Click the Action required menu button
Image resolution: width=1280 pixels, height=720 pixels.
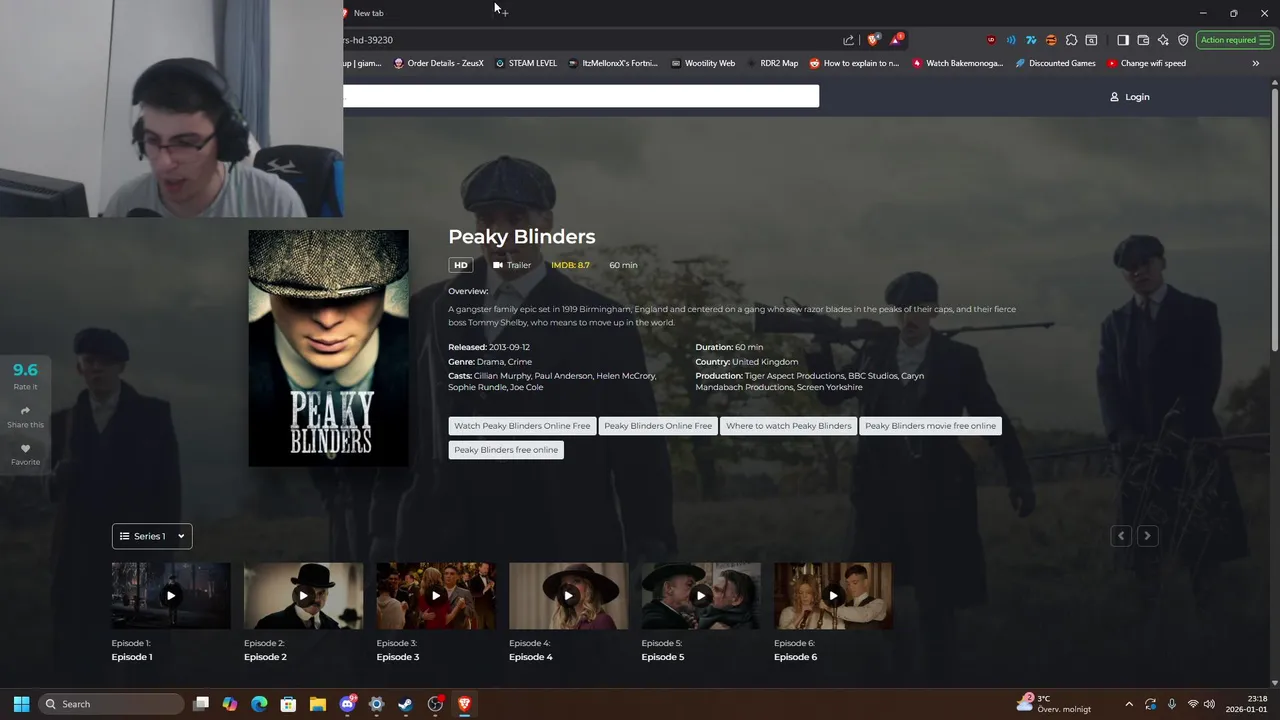[1235, 40]
